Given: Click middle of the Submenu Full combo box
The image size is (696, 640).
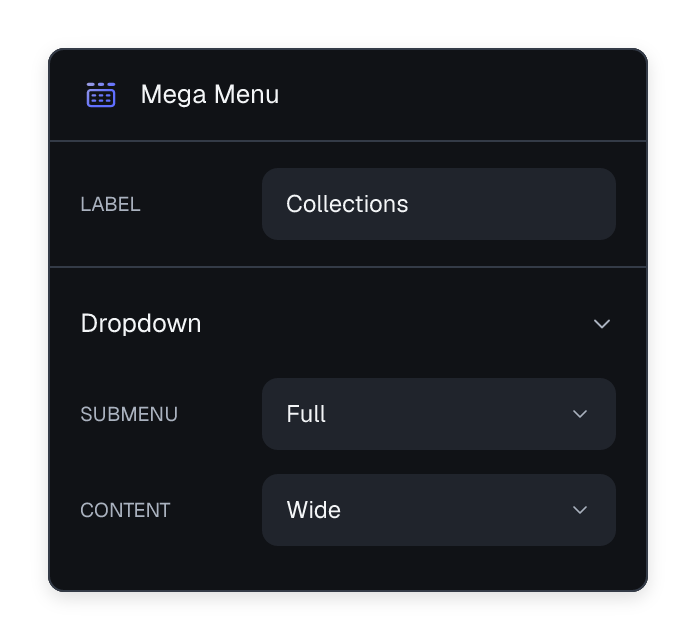Looking at the screenshot, I should click(x=439, y=414).
